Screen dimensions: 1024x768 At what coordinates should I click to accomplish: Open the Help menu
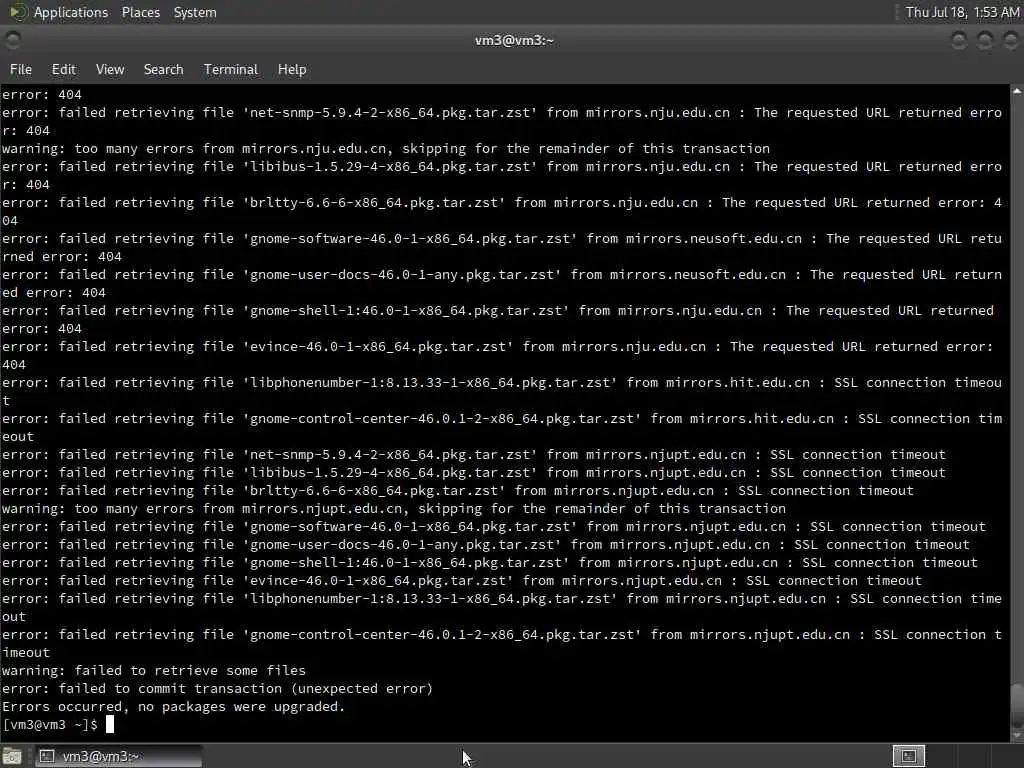coord(292,69)
